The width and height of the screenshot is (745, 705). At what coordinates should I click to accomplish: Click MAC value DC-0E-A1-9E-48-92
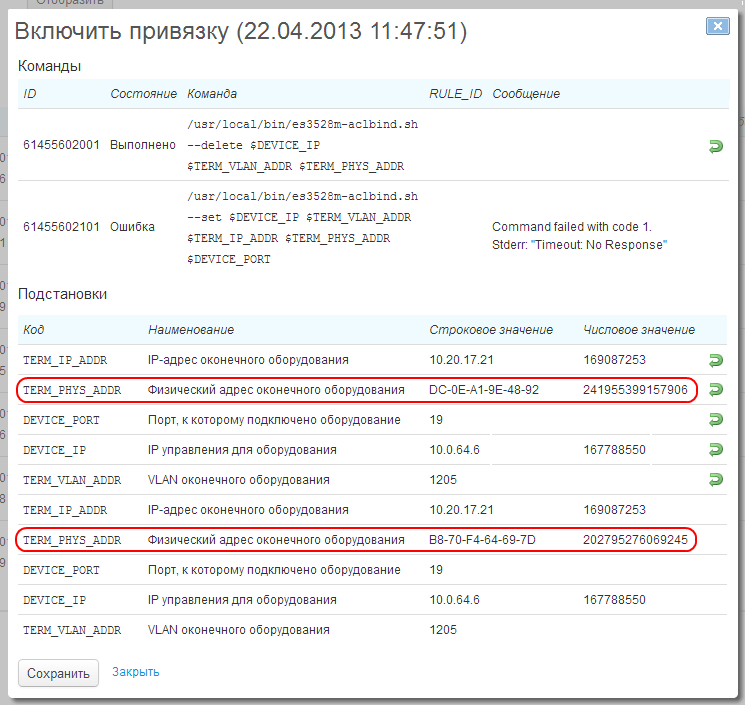(484, 390)
